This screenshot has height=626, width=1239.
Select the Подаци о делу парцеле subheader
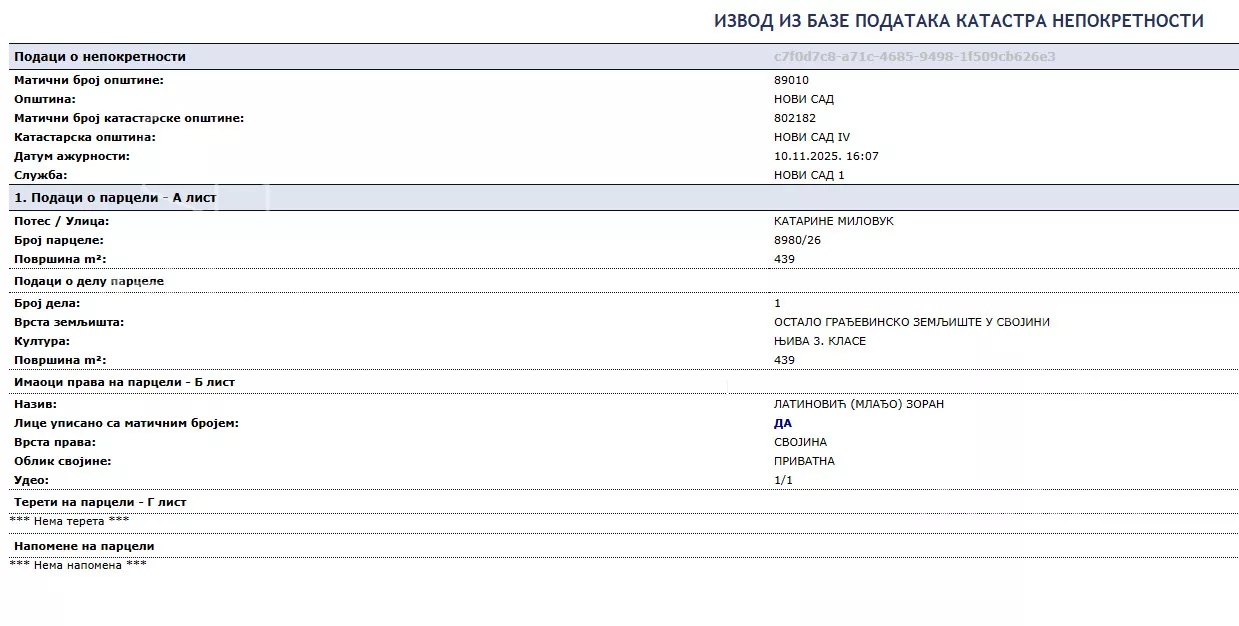point(89,281)
